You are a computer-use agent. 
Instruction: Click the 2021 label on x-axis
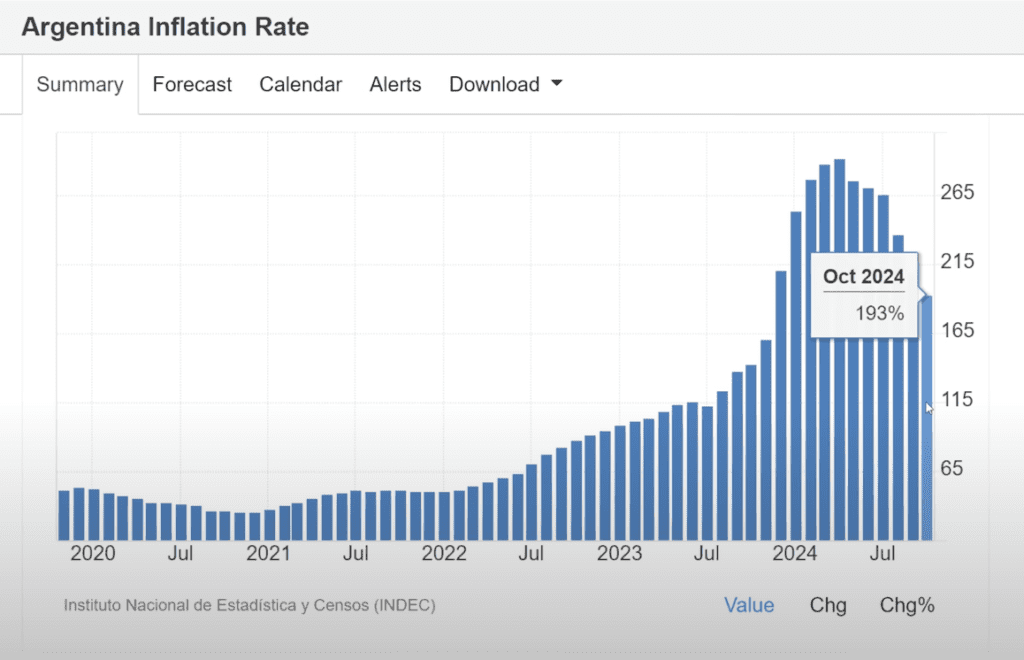(268, 553)
